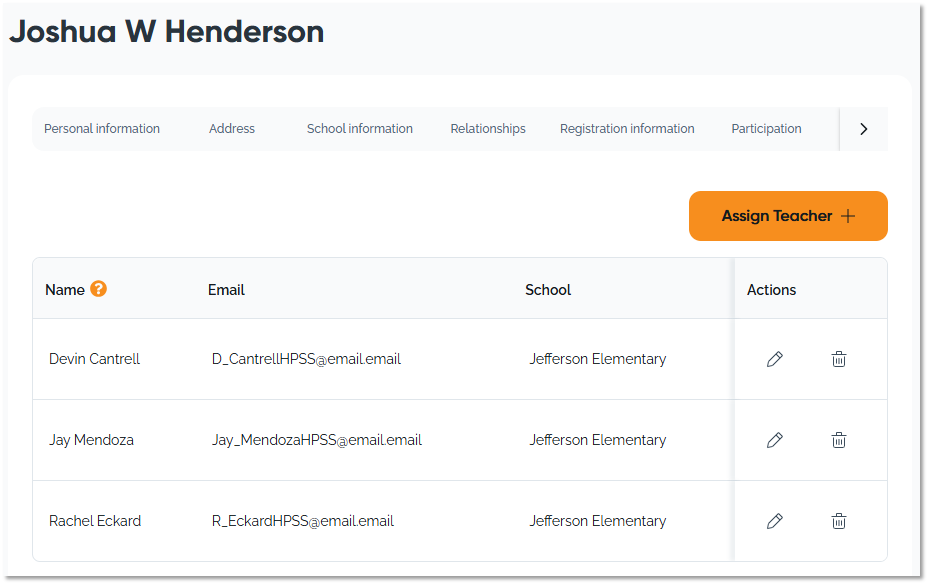This screenshot has height=585, width=929.
Task: Click the orange help icon beside Name
Action: pos(98,289)
